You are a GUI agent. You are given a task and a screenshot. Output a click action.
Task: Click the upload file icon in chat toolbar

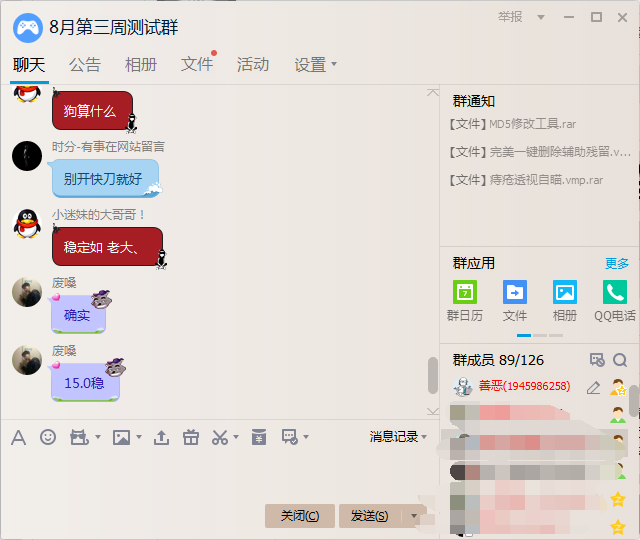coord(161,437)
